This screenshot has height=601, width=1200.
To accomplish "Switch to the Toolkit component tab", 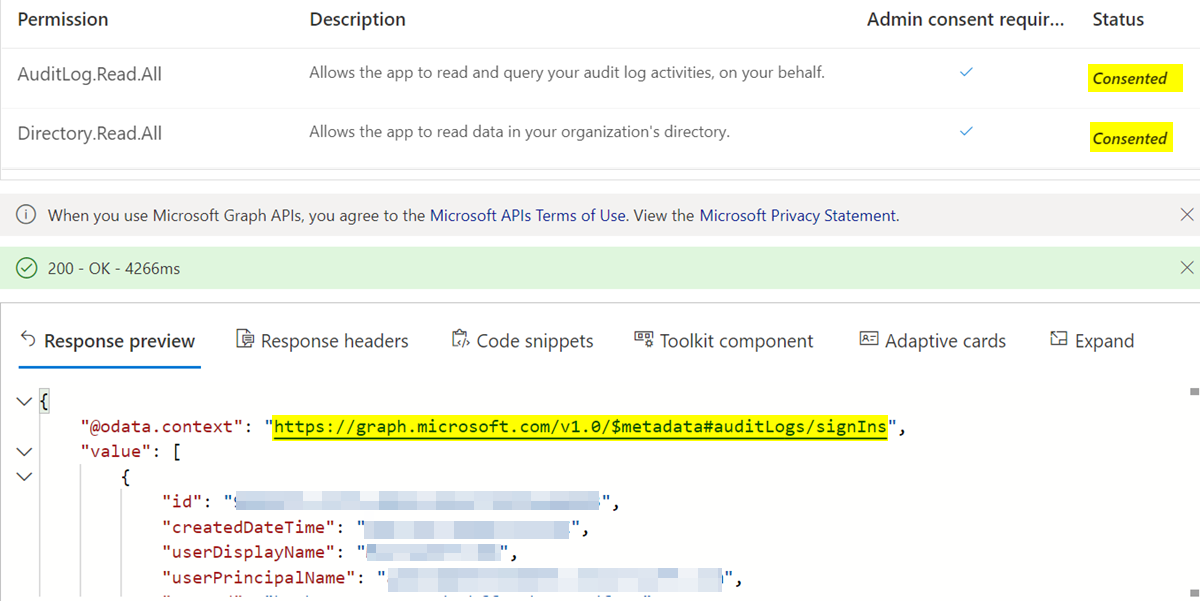I will (724, 341).
